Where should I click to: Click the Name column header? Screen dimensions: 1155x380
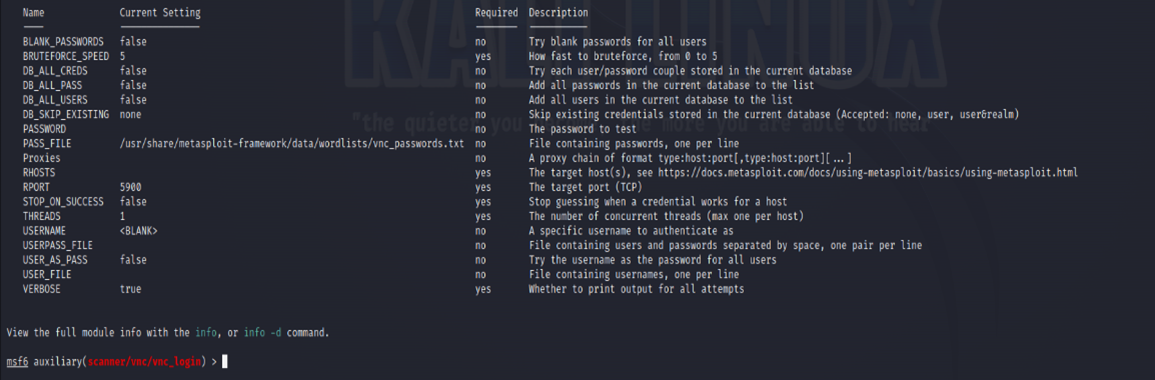click(x=33, y=13)
